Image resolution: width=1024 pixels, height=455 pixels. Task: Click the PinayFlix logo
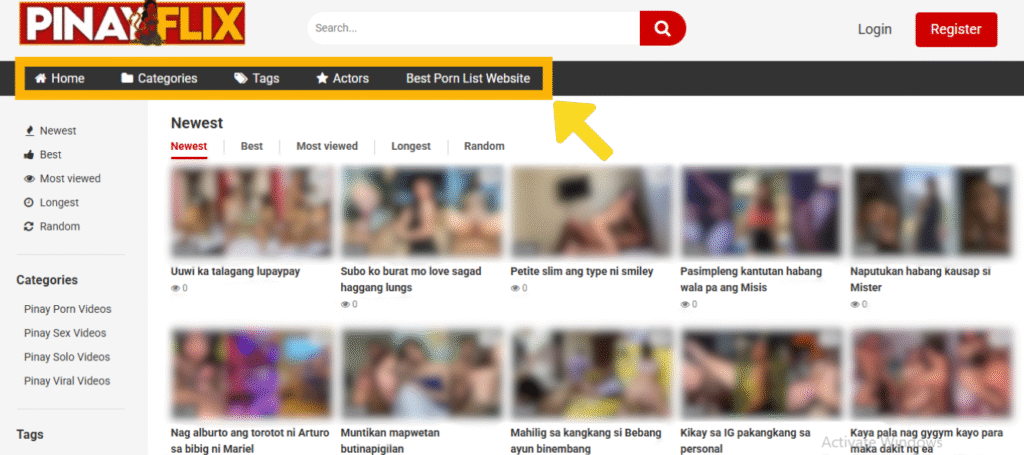(x=132, y=23)
